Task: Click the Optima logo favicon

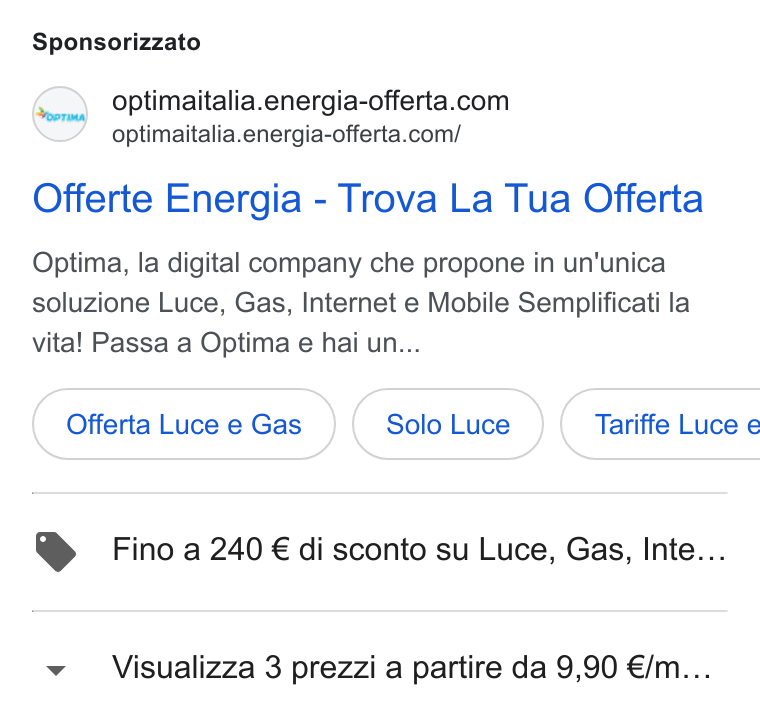Action: pos(60,114)
